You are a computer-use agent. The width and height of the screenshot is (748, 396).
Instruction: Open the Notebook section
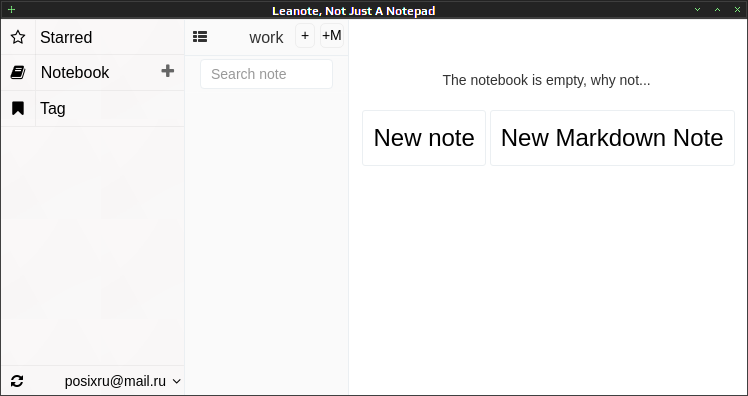(x=75, y=73)
